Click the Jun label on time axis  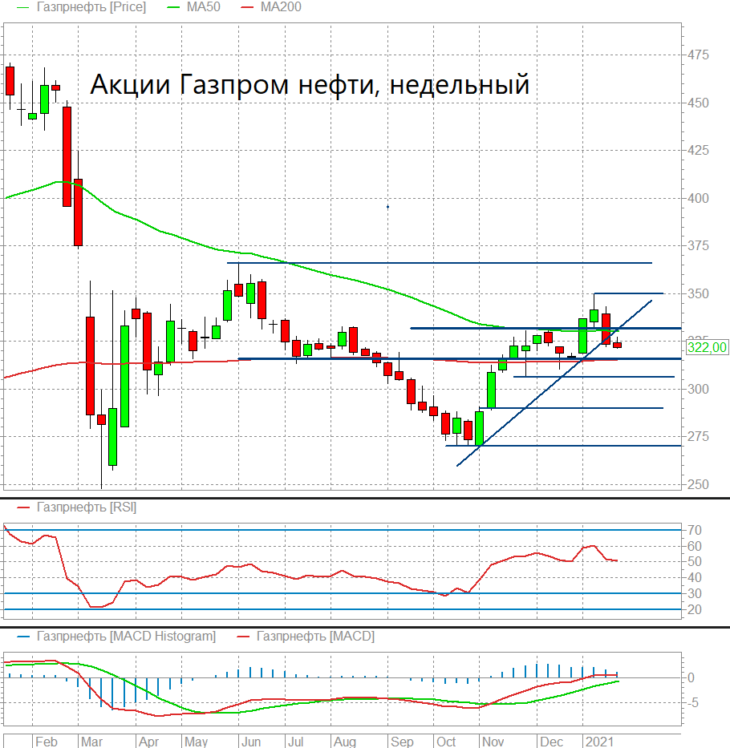coord(251,742)
